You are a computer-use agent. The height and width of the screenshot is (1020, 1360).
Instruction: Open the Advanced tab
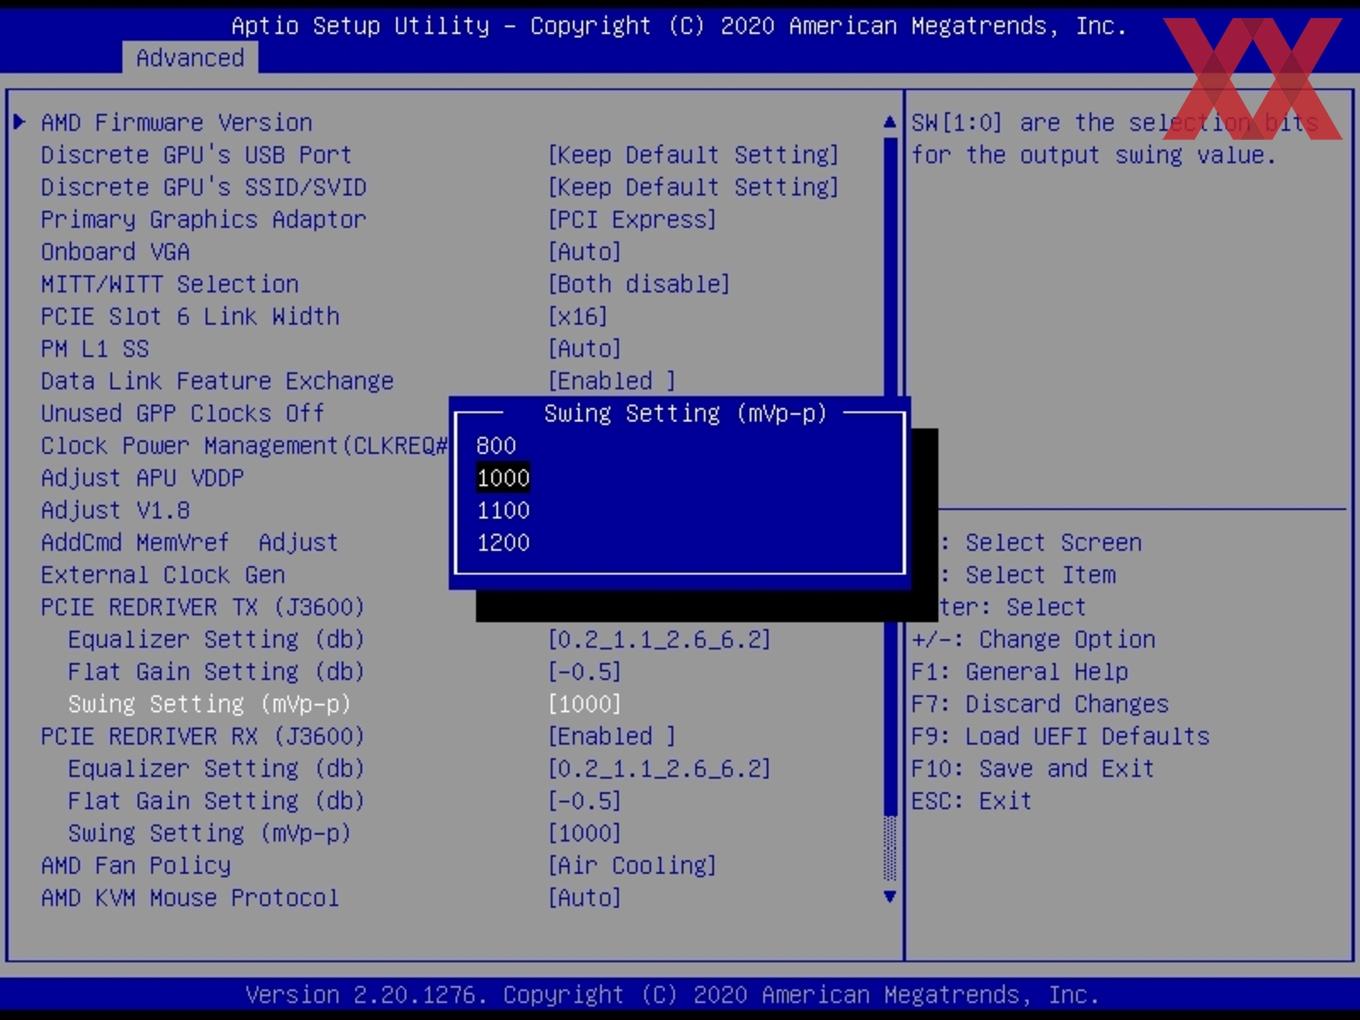[x=190, y=58]
